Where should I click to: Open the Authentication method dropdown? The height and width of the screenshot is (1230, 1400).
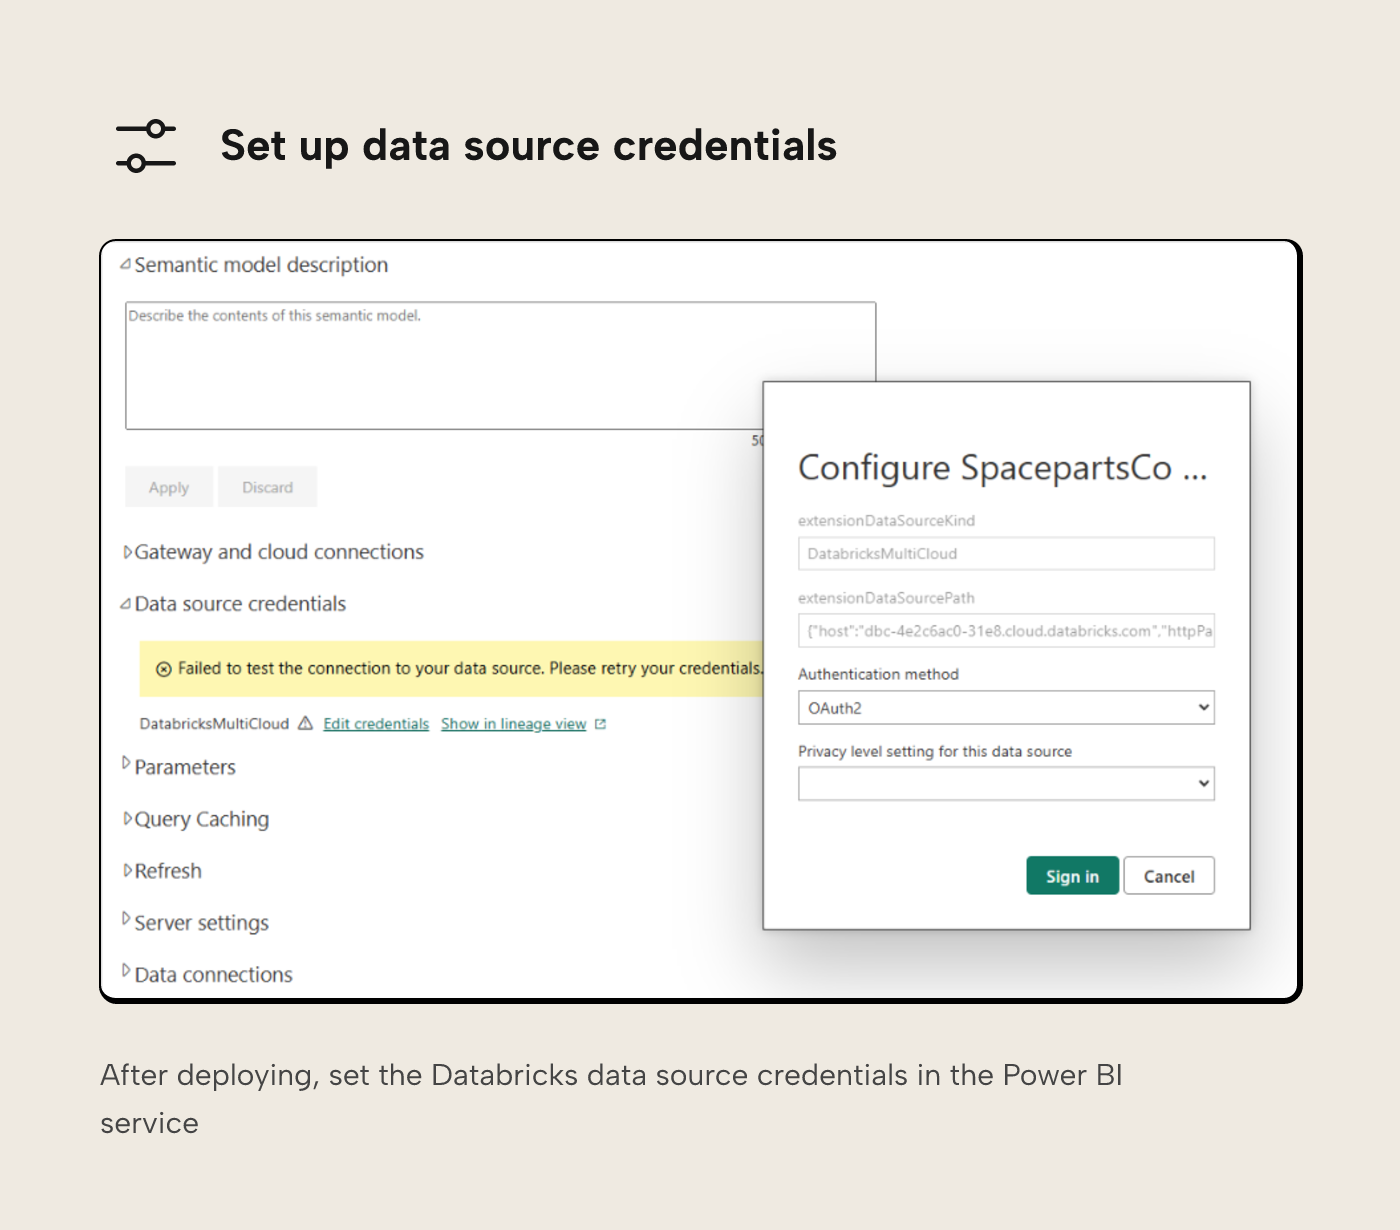[x=1006, y=708]
